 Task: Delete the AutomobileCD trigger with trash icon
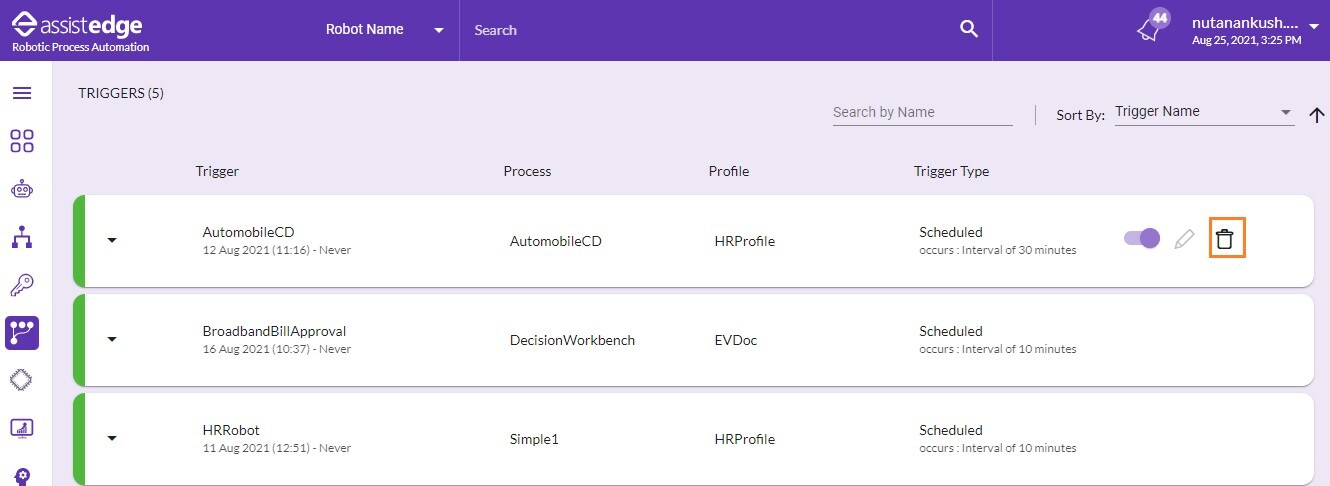pos(1225,239)
